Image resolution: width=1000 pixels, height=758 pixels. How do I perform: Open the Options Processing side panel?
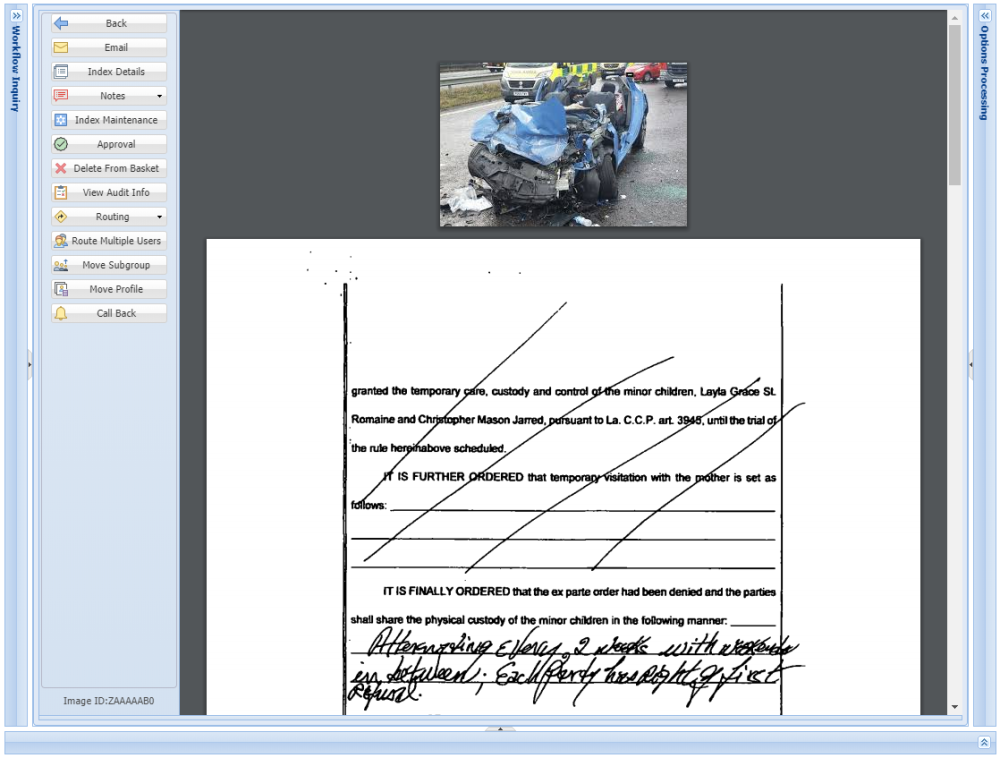click(x=985, y=70)
